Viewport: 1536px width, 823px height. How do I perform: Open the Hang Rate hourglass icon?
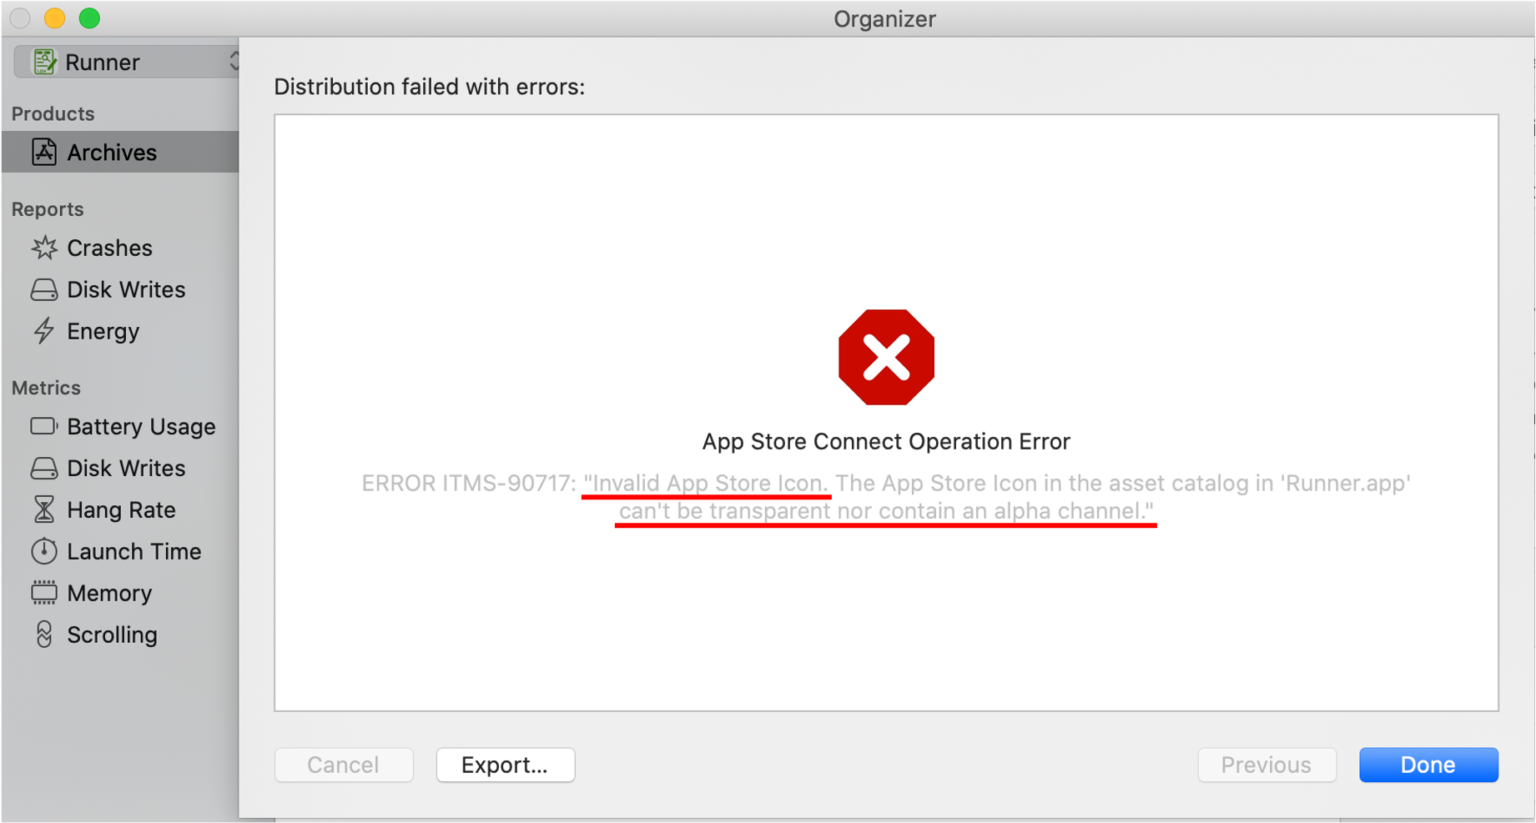click(43, 509)
